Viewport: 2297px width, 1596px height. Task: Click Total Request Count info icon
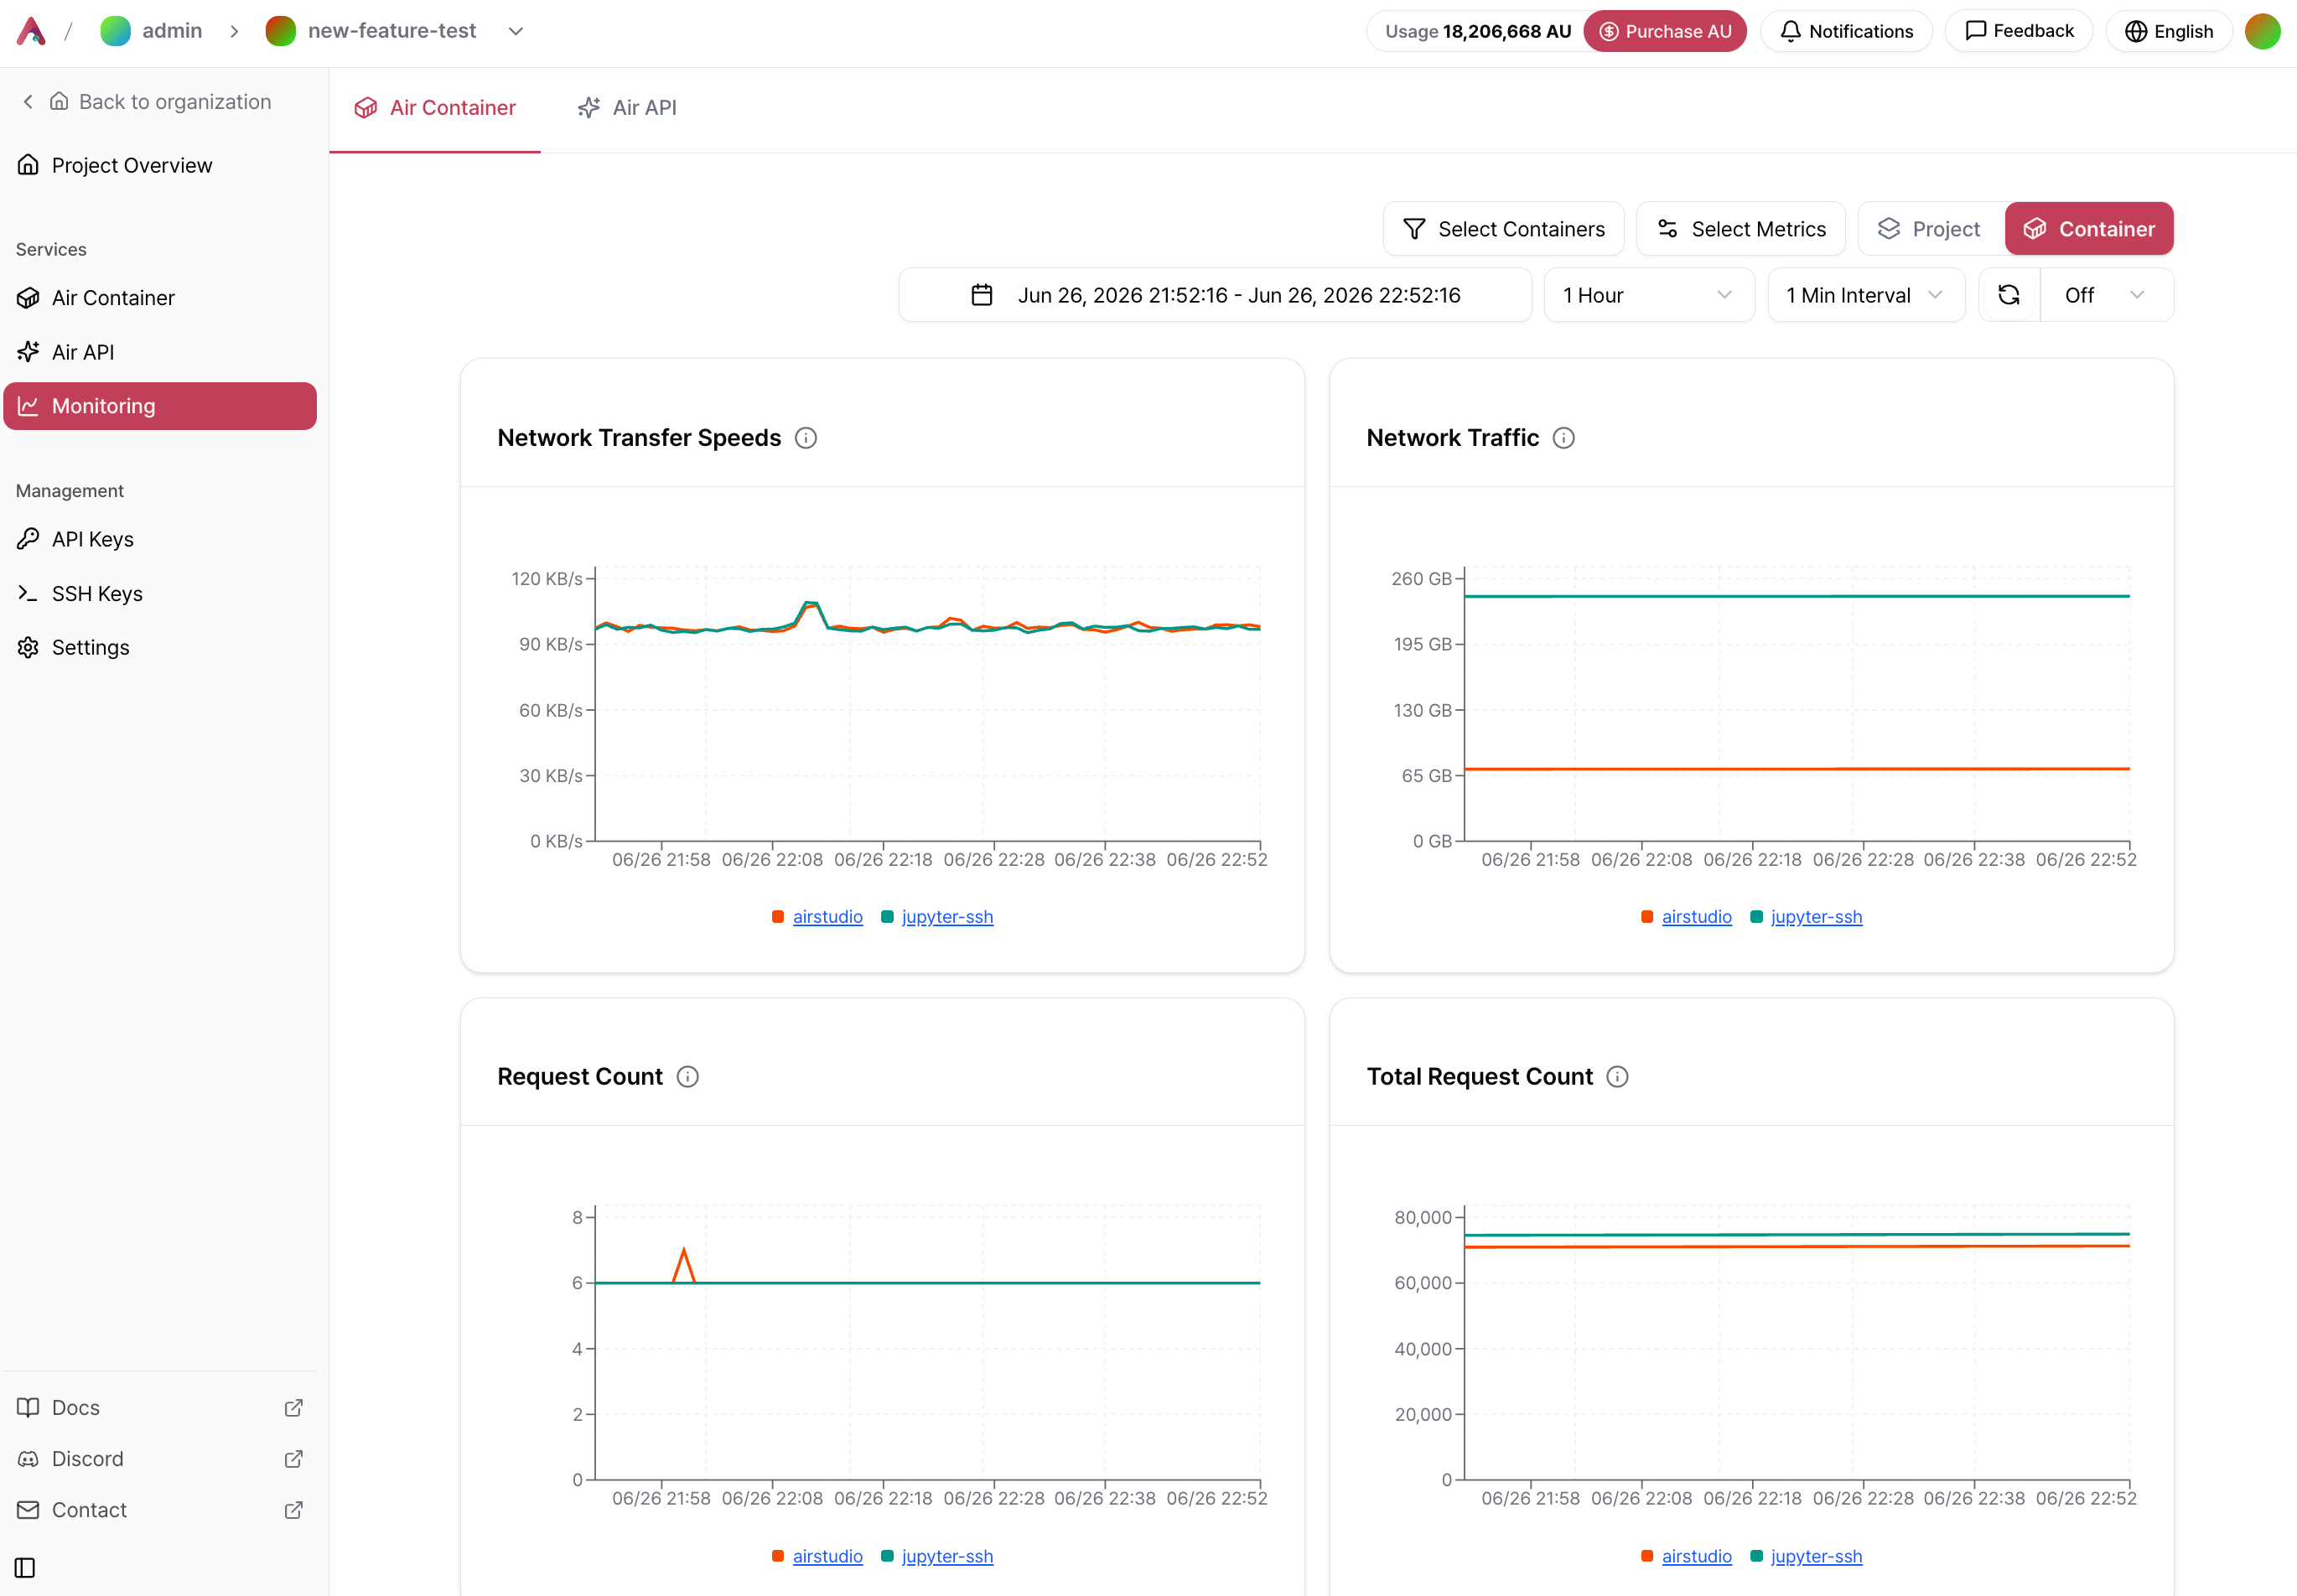click(1618, 1077)
